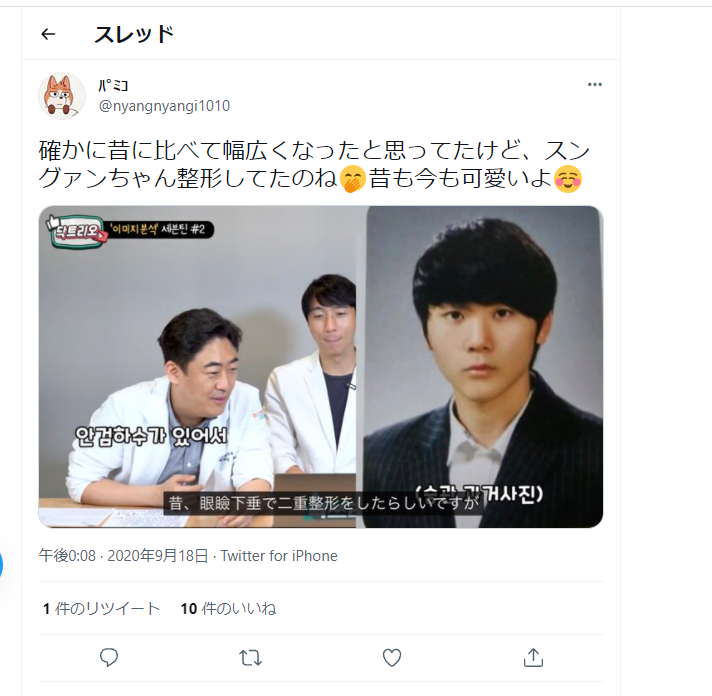Go back using the left arrow
Image resolution: width=712 pixels, height=696 pixels.
pyautogui.click(x=48, y=34)
